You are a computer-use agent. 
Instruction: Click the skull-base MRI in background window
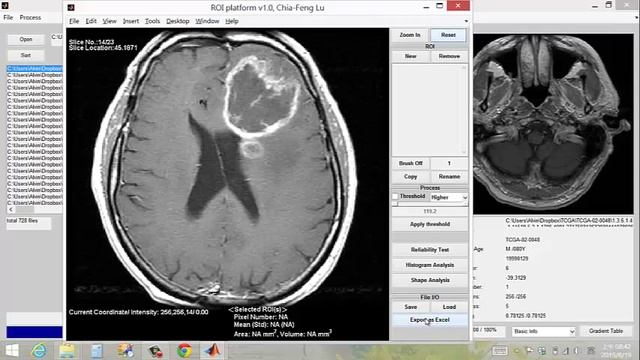click(x=553, y=124)
